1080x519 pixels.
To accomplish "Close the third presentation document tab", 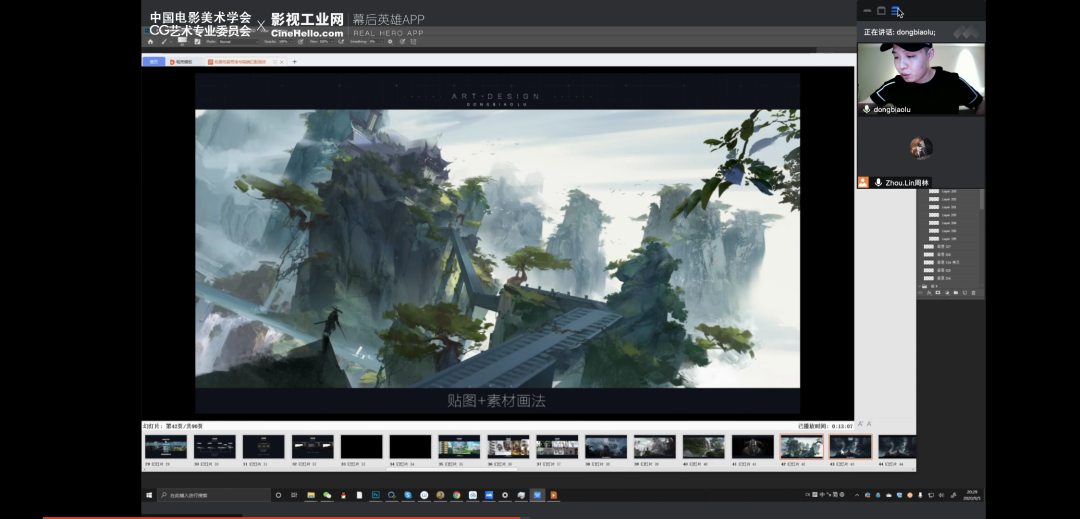I will [282, 61].
